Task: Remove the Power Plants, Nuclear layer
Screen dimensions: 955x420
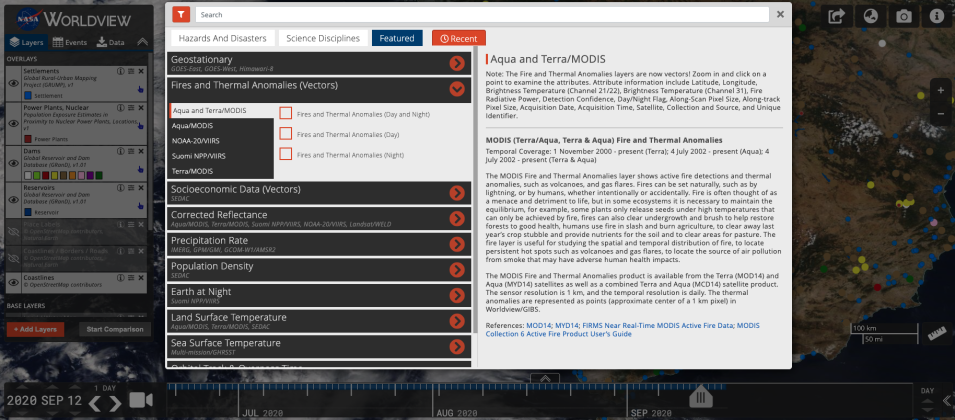Action: click(x=141, y=108)
